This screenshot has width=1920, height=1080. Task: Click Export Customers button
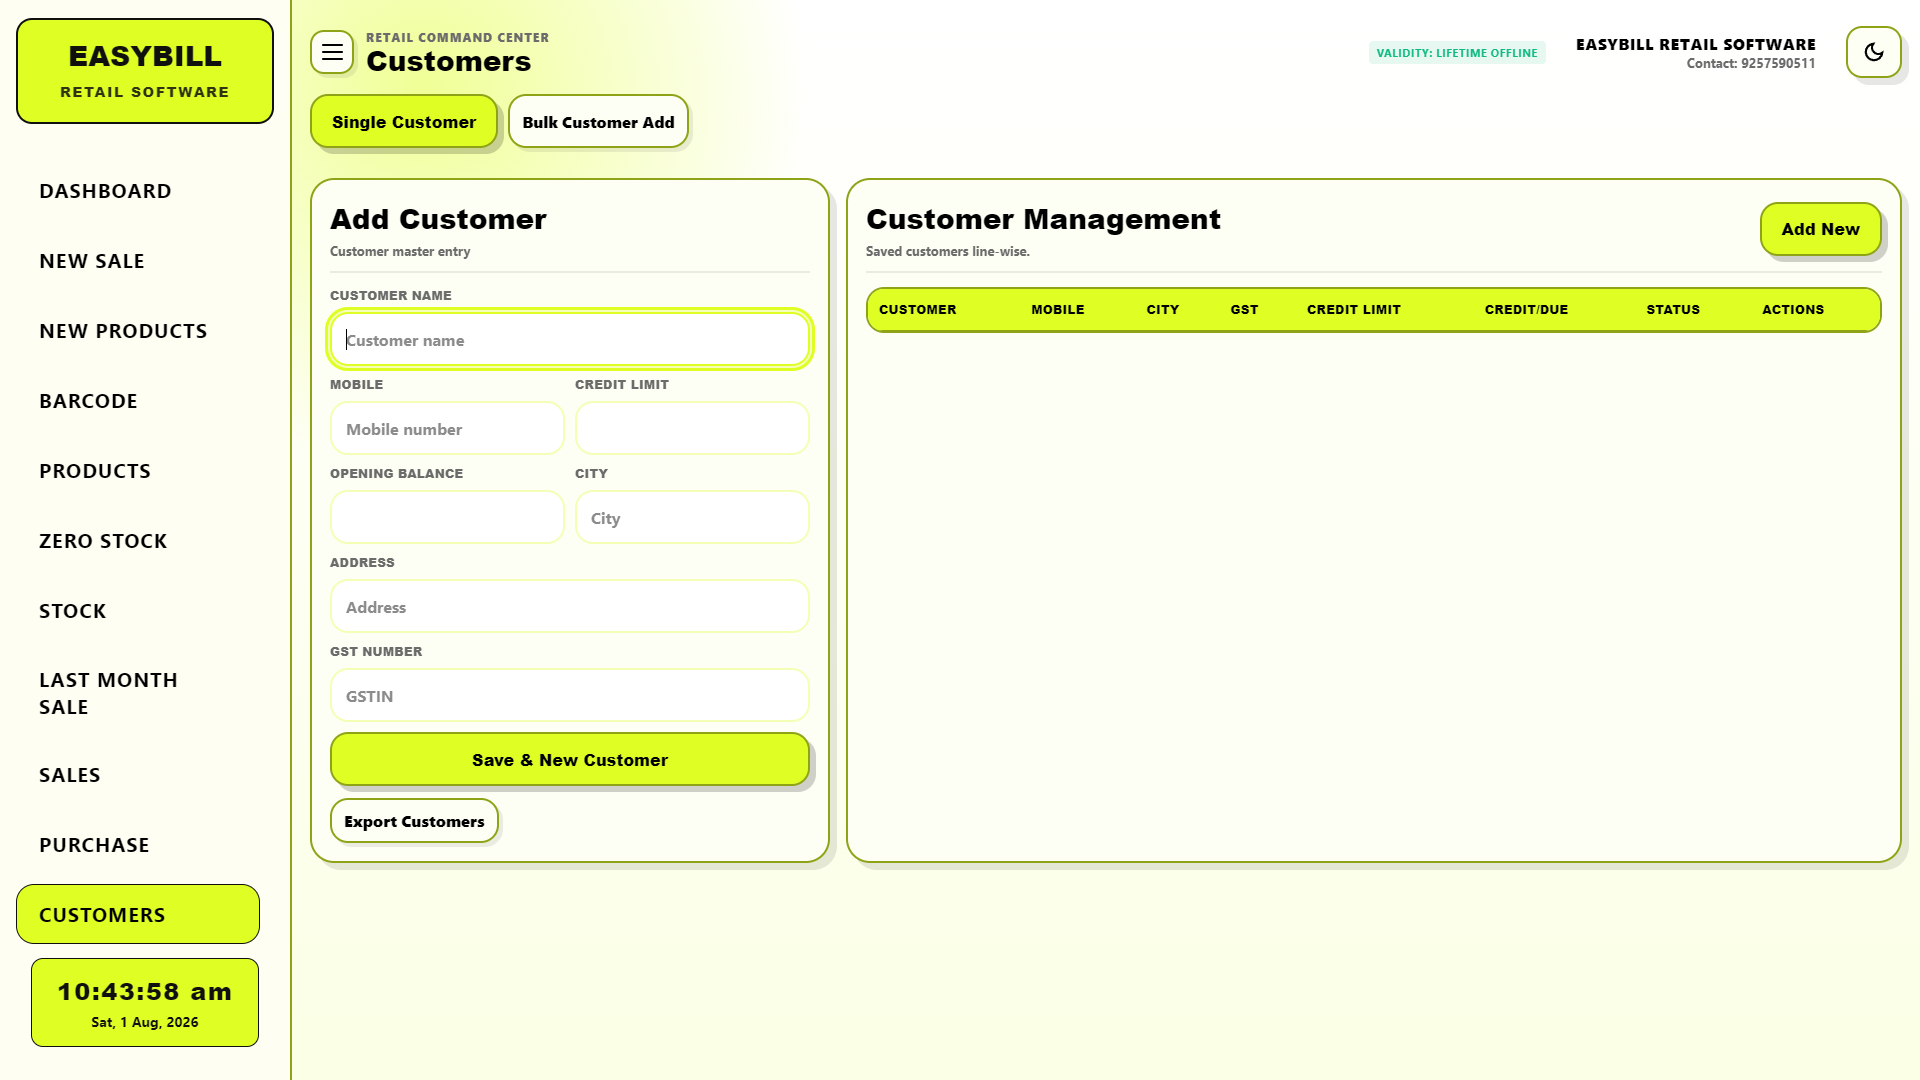(x=414, y=821)
